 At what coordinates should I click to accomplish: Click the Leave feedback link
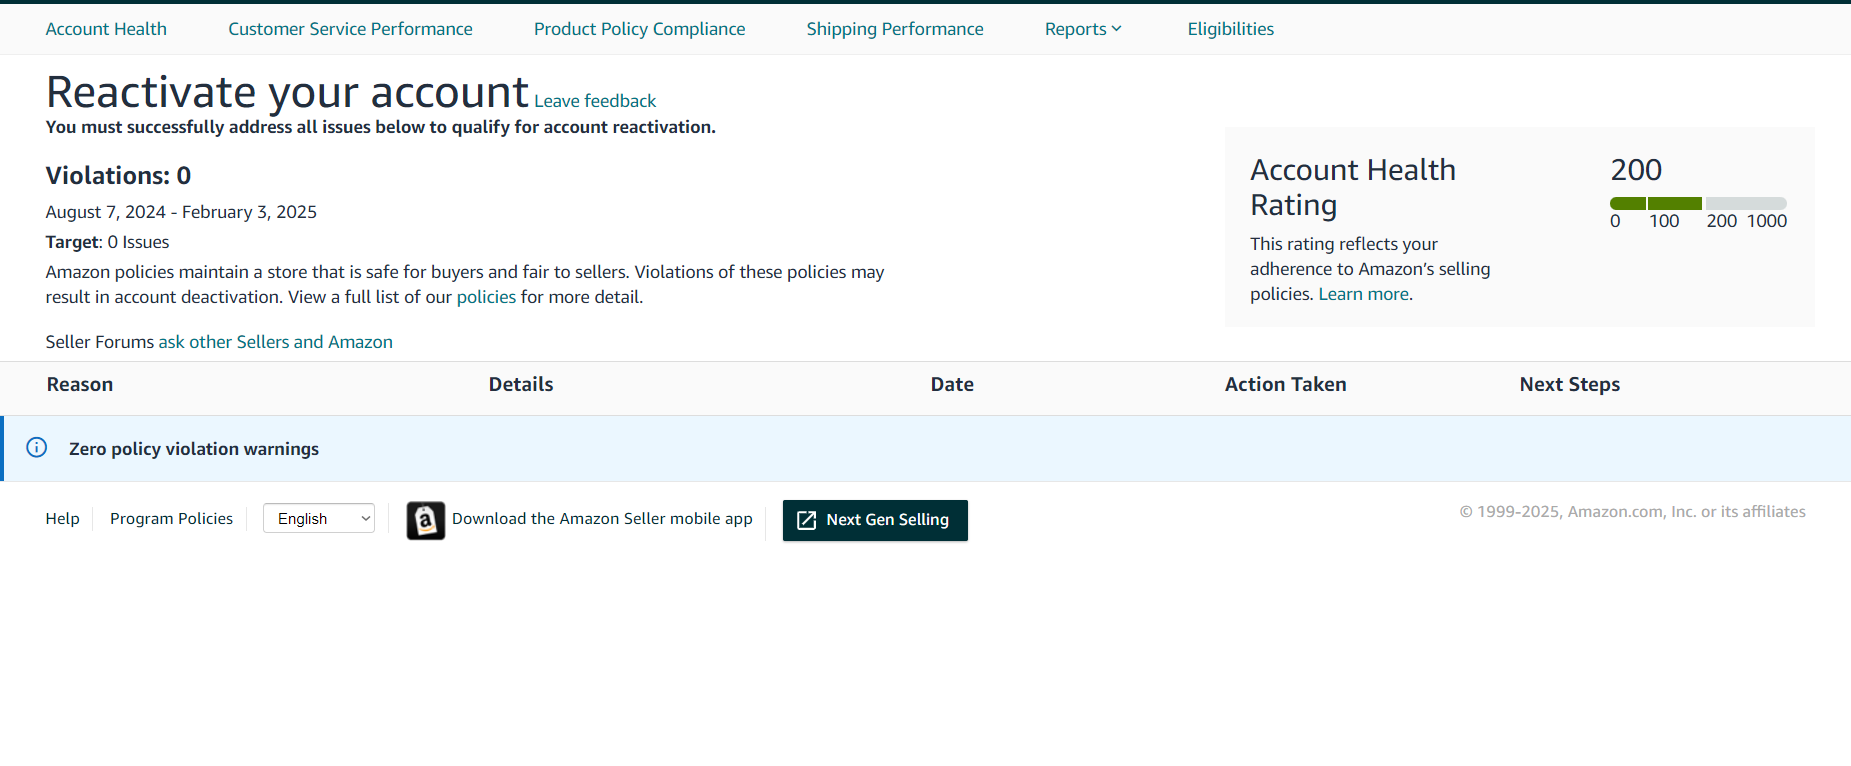pyautogui.click(x=595, y=101)
